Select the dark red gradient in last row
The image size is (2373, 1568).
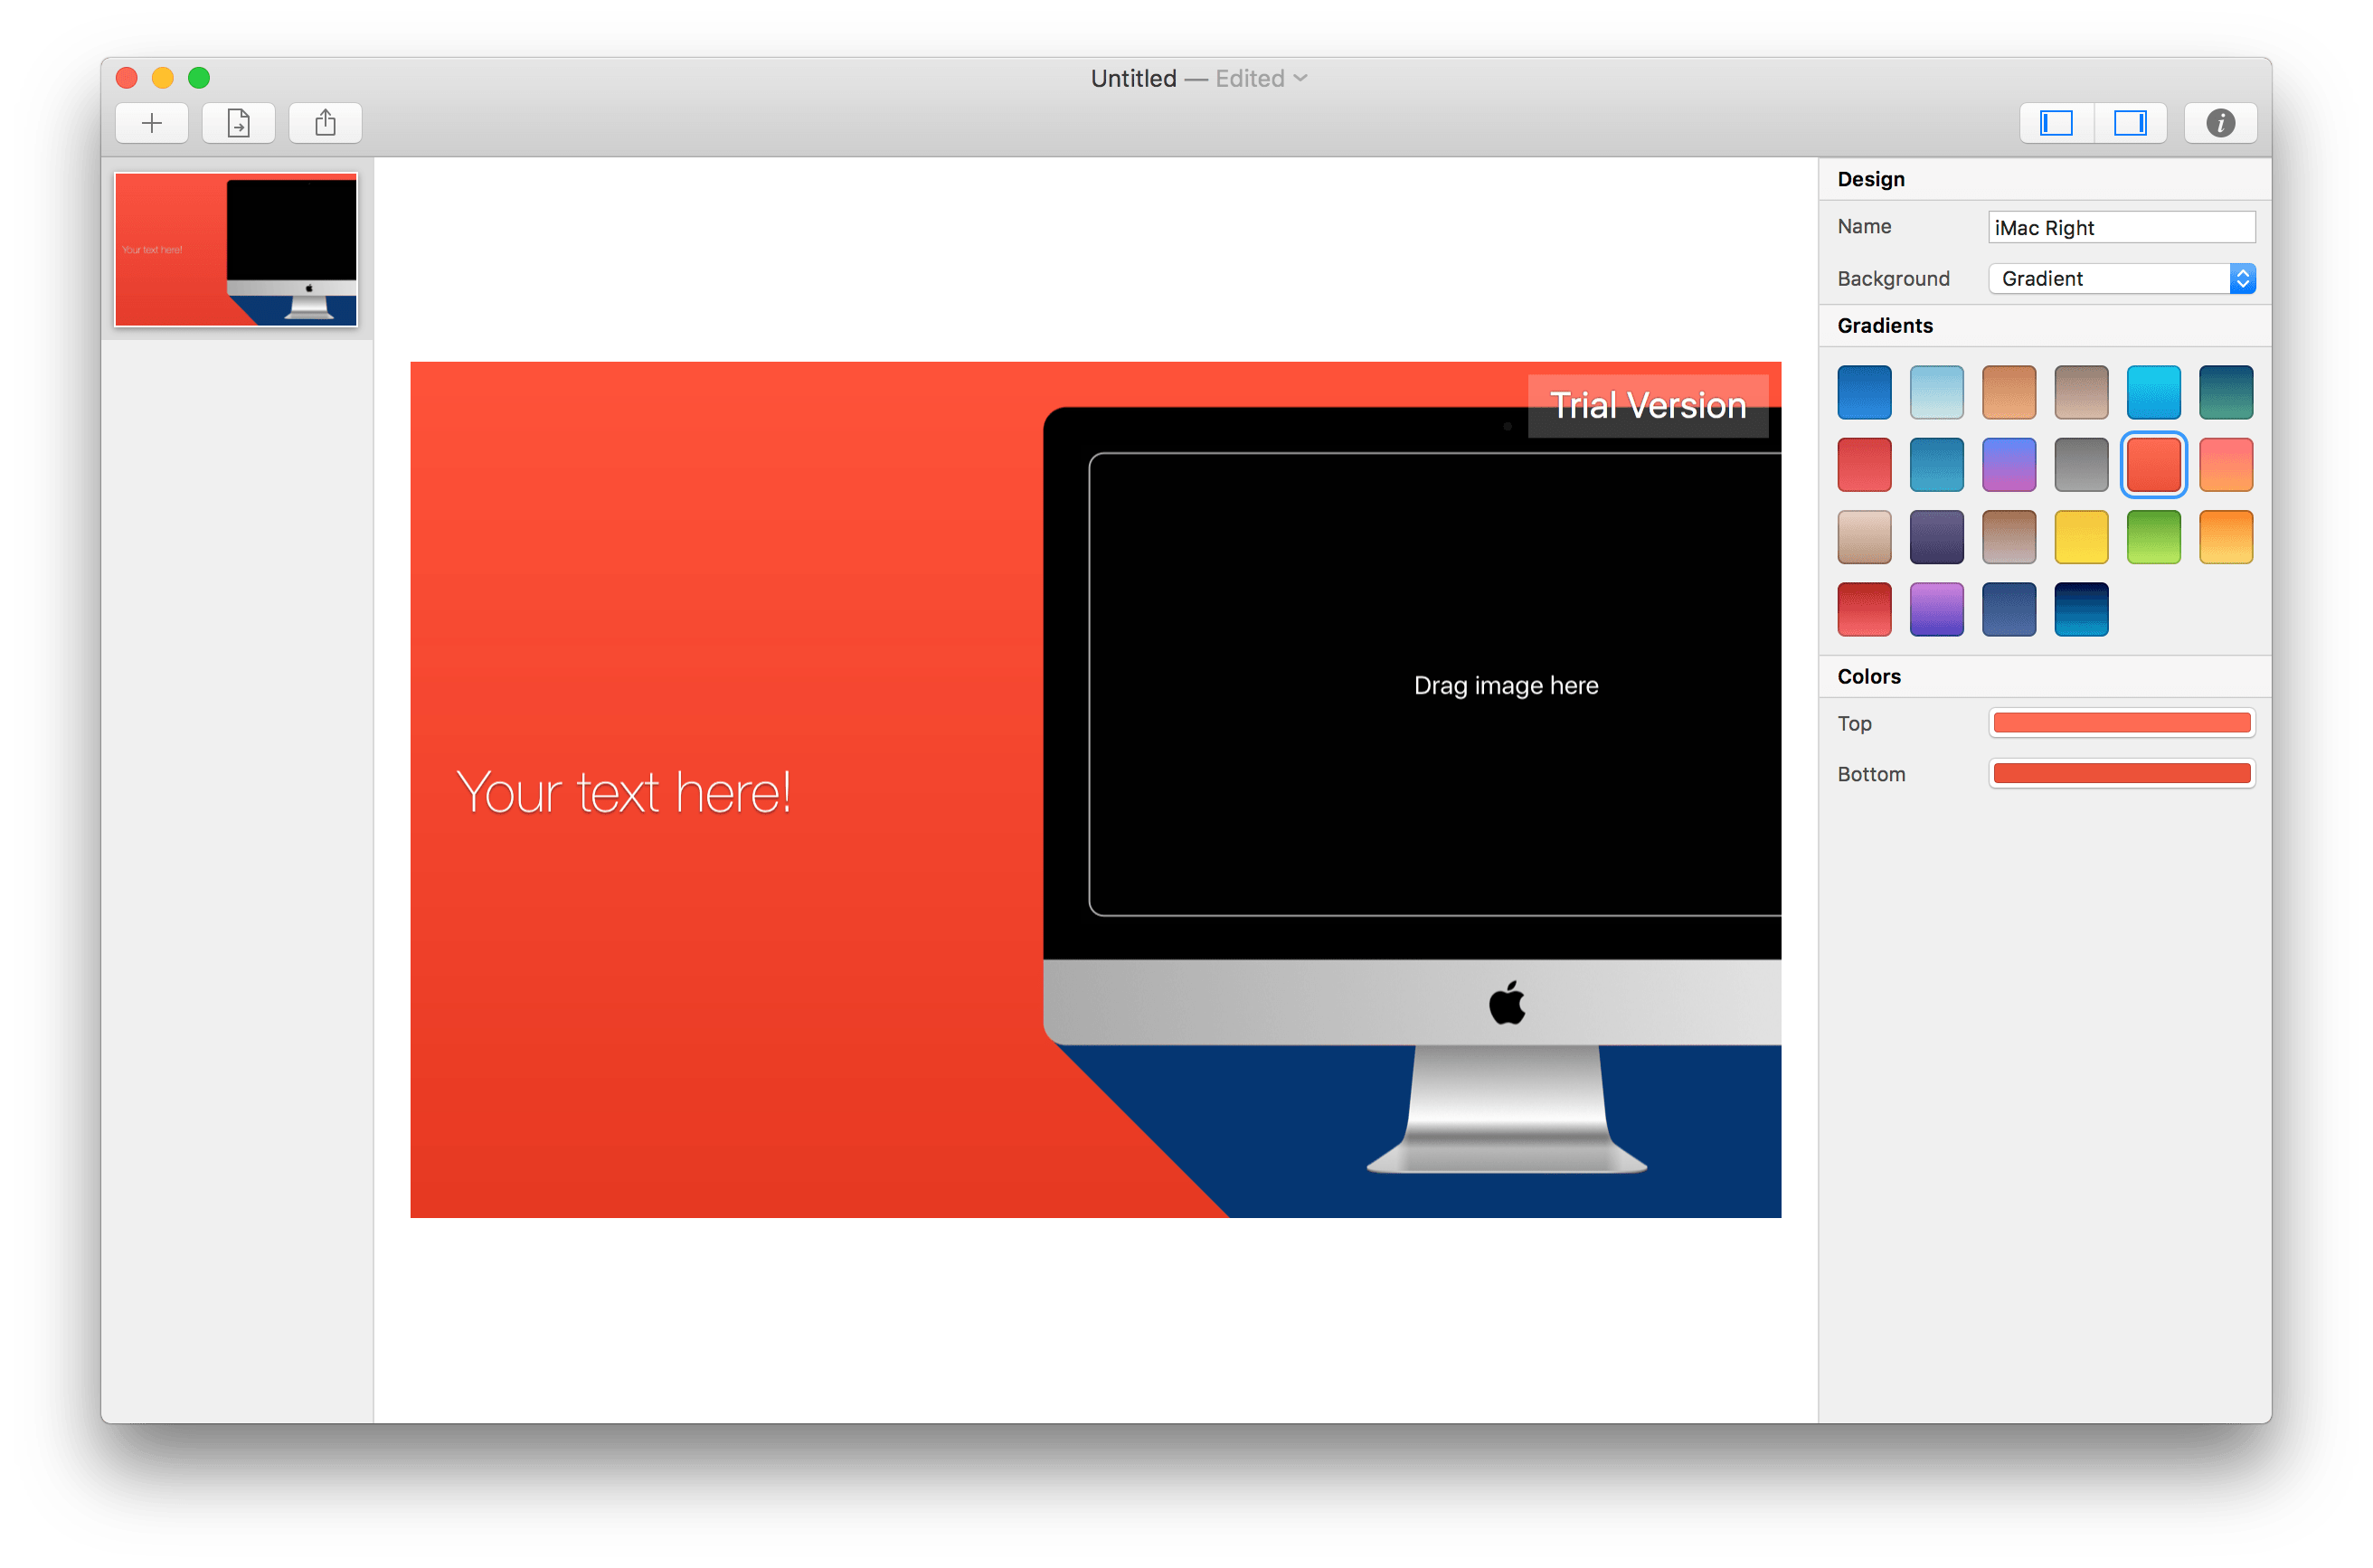(1864, 609)
